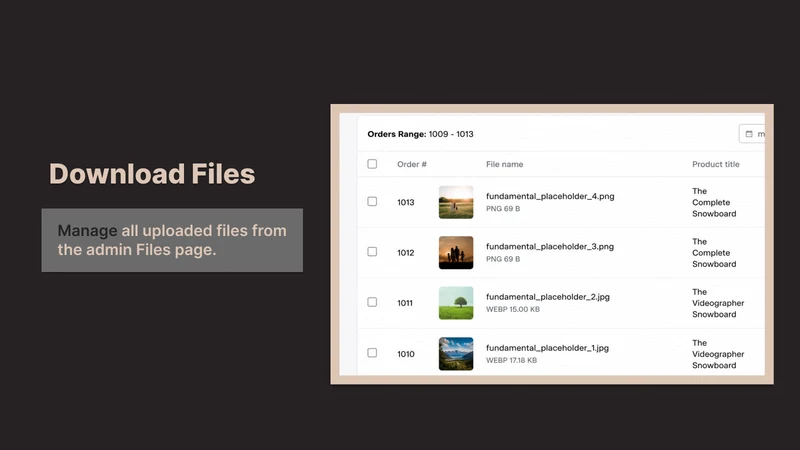Click PNG 69 B under fundamental_placeholder_4.png

click(x=503, y=209)
